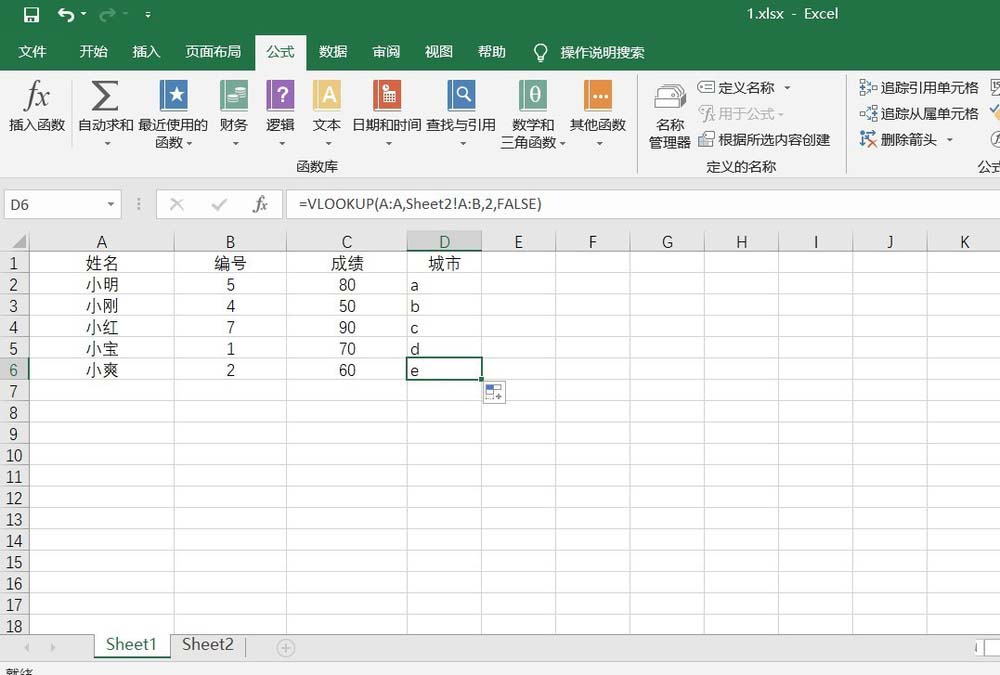Switch to the 帮助 ribbon tab
Screen dimensions: 1000x675
pos(492,52)
